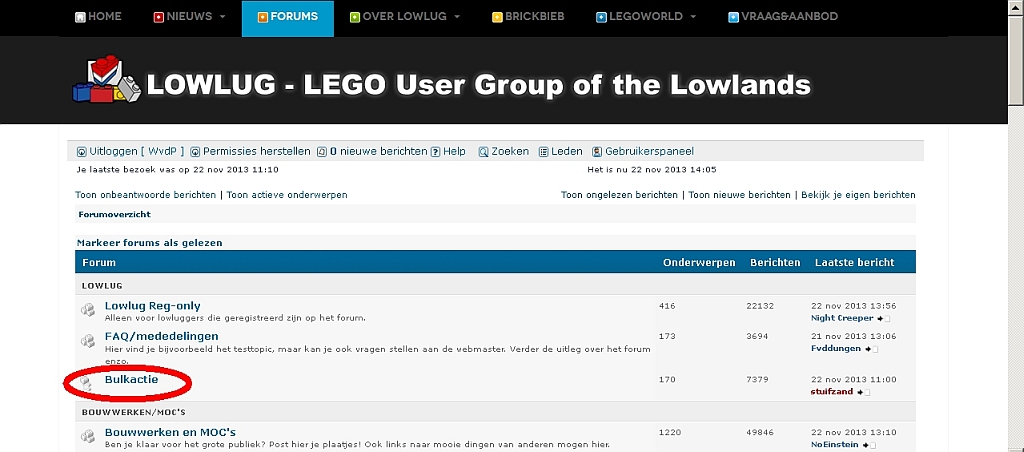Image resolution: width=1024 pixels, height=452 pixels.
Task: Open the Gebruikerspaneel link
Action: 650,152
